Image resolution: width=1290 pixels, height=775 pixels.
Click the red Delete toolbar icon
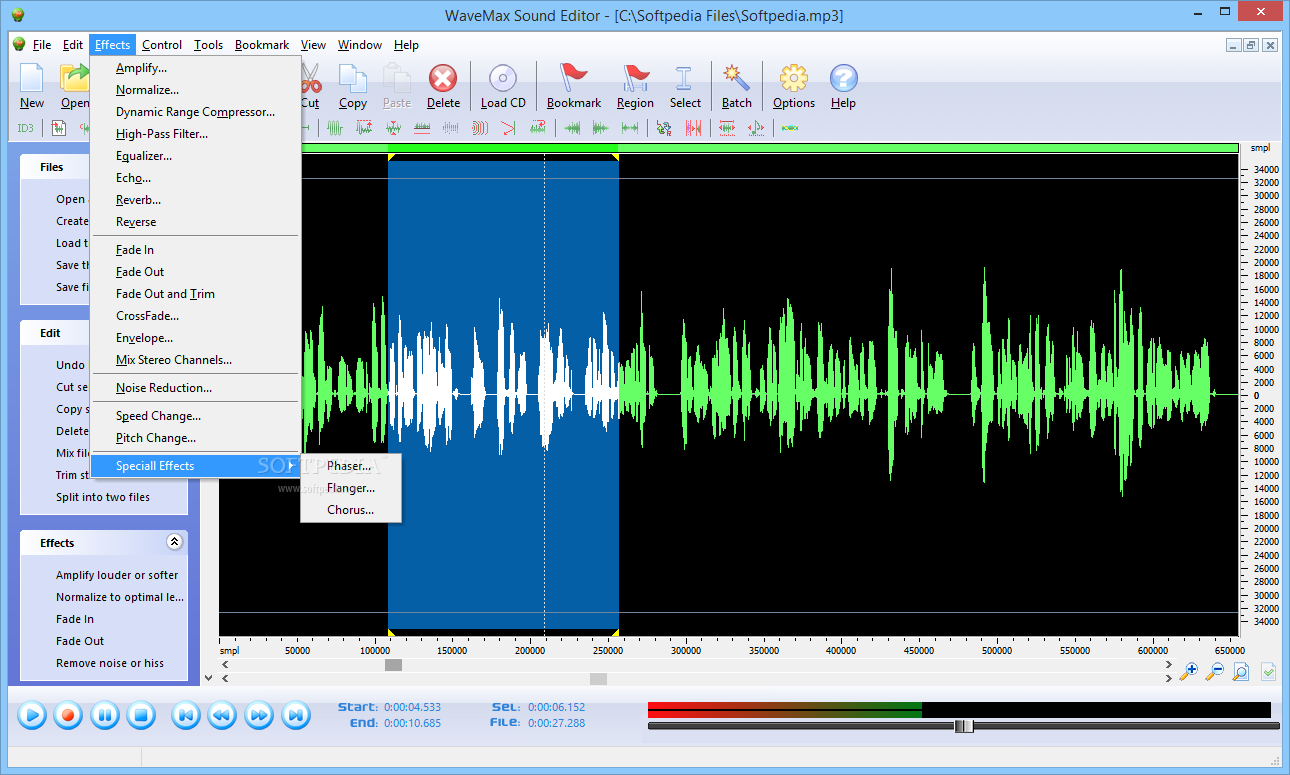pos(443,86)
